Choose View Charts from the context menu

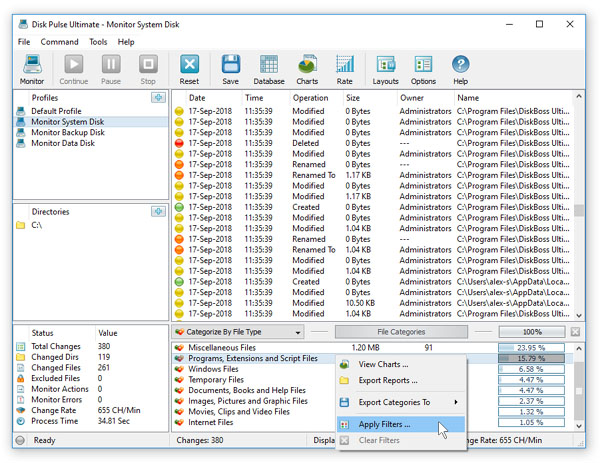click(x=401, y=364)
